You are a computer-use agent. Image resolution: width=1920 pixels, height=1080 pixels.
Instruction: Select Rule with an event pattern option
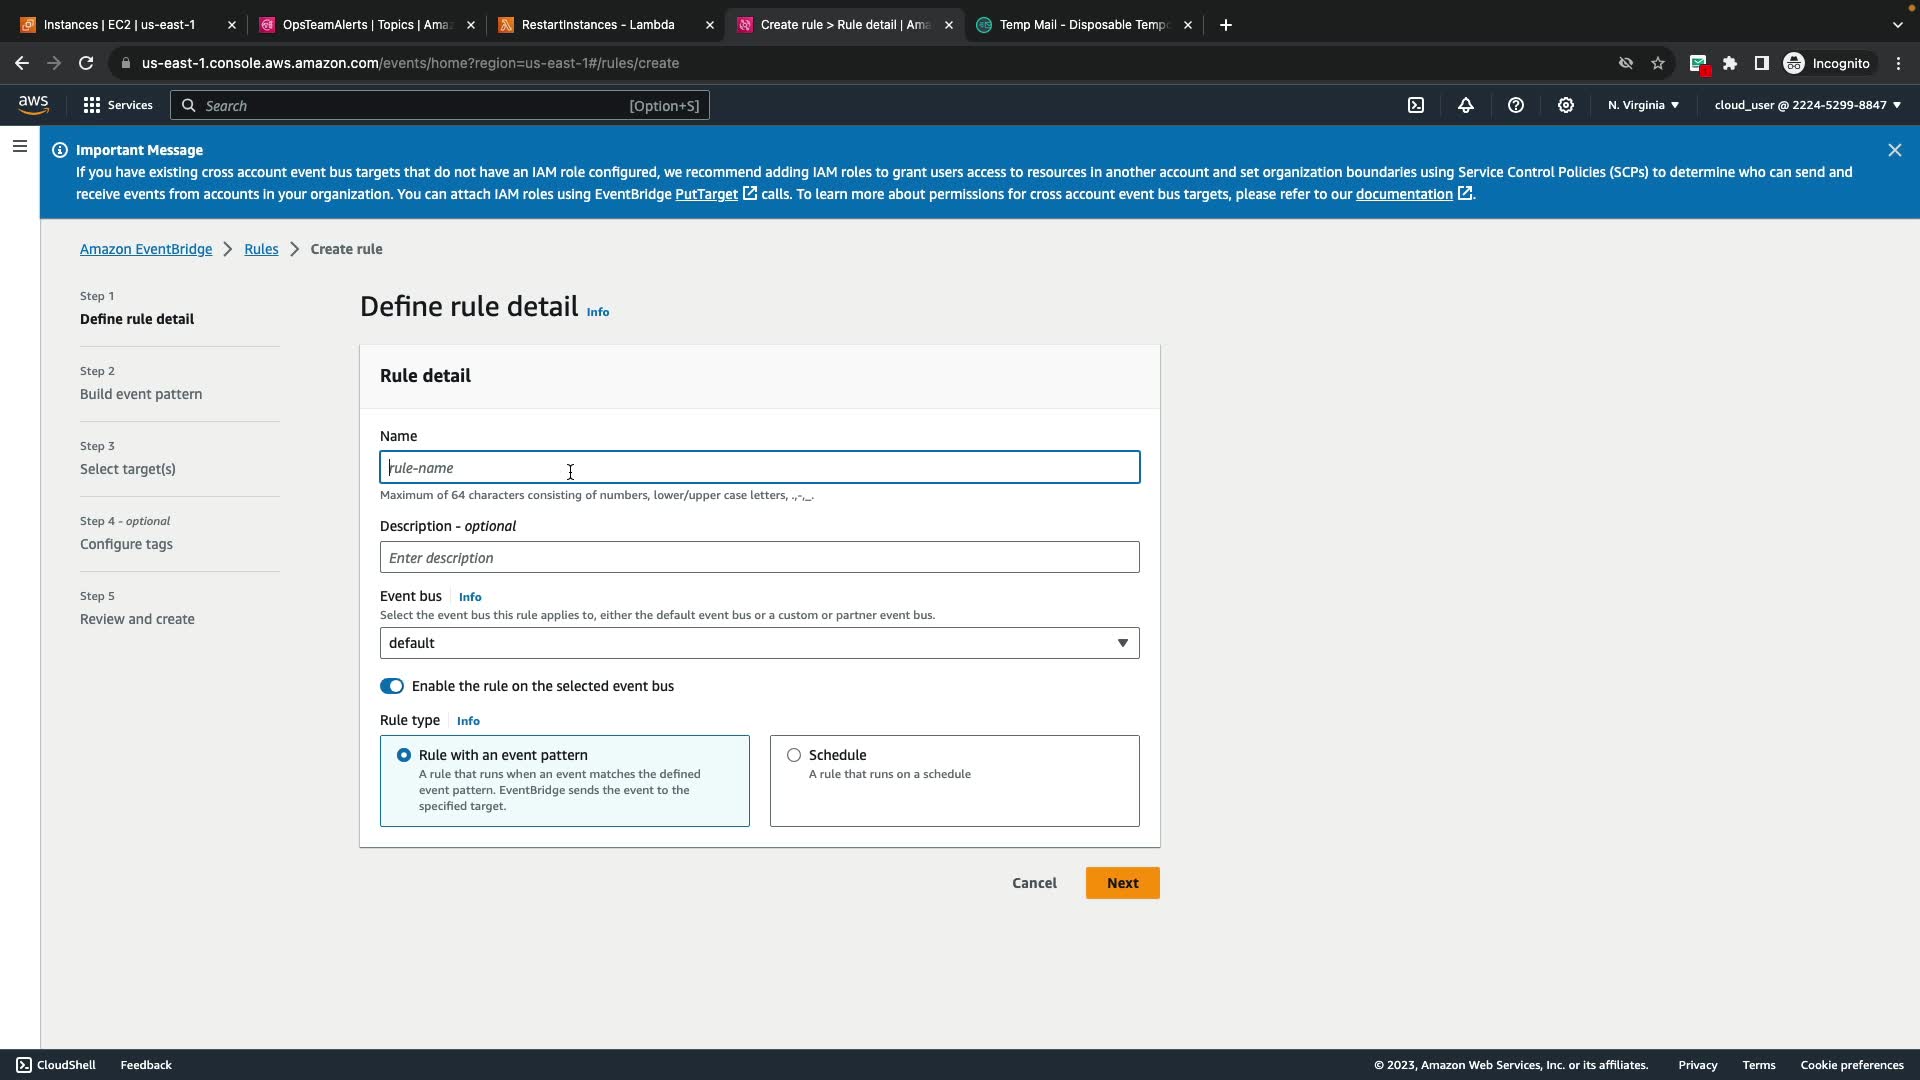404,755
